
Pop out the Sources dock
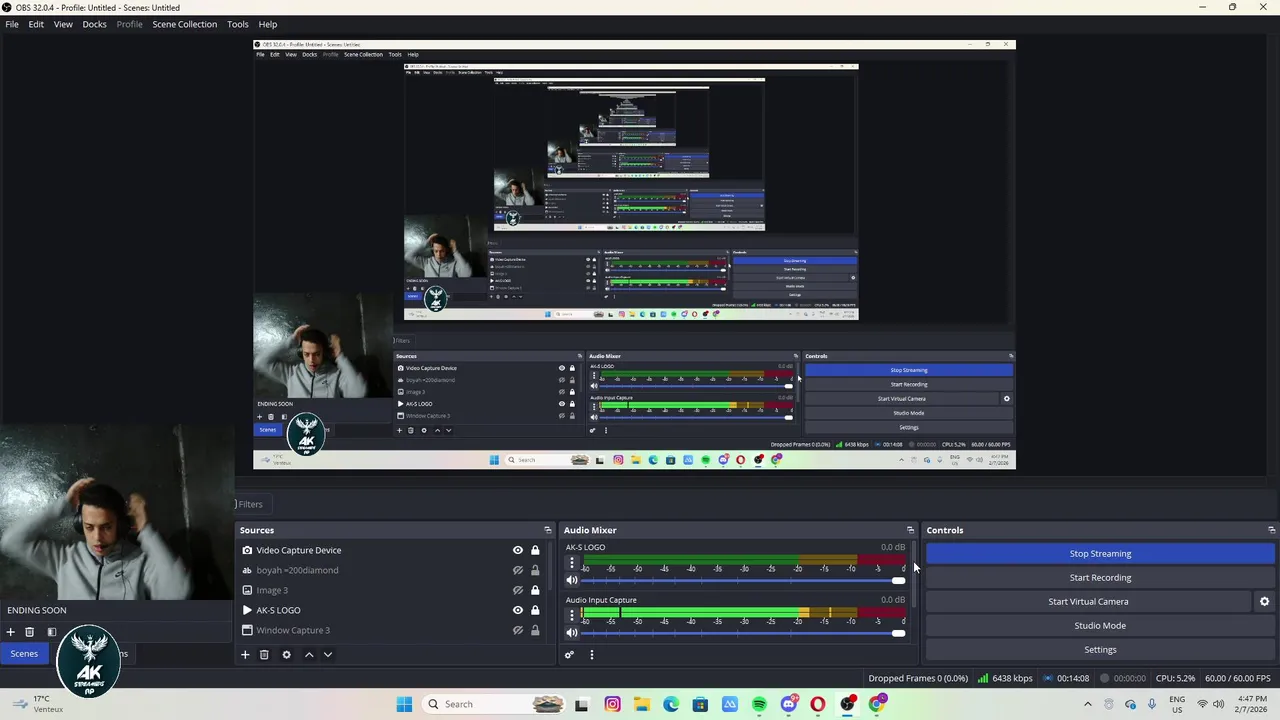click(547, 530)
